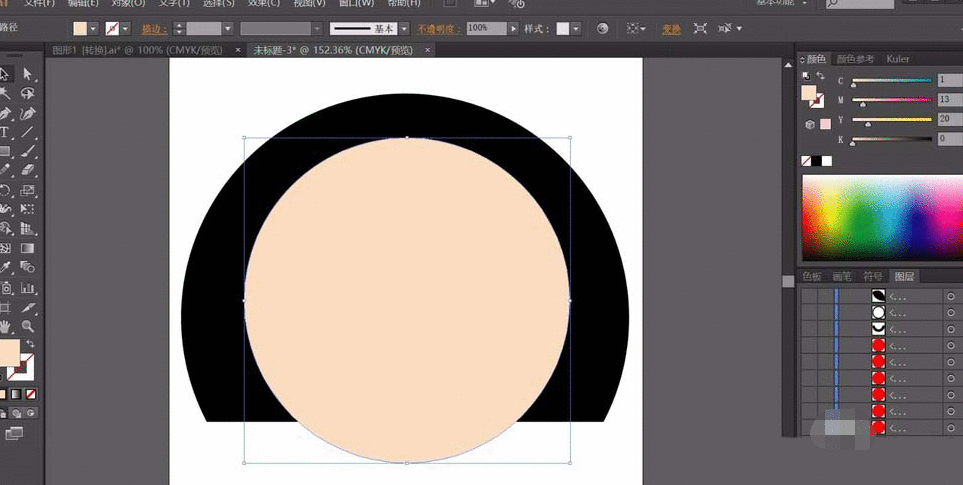Select the Direct Selection tool
Screen dimensions: 963x485
[x=28, y=74]
